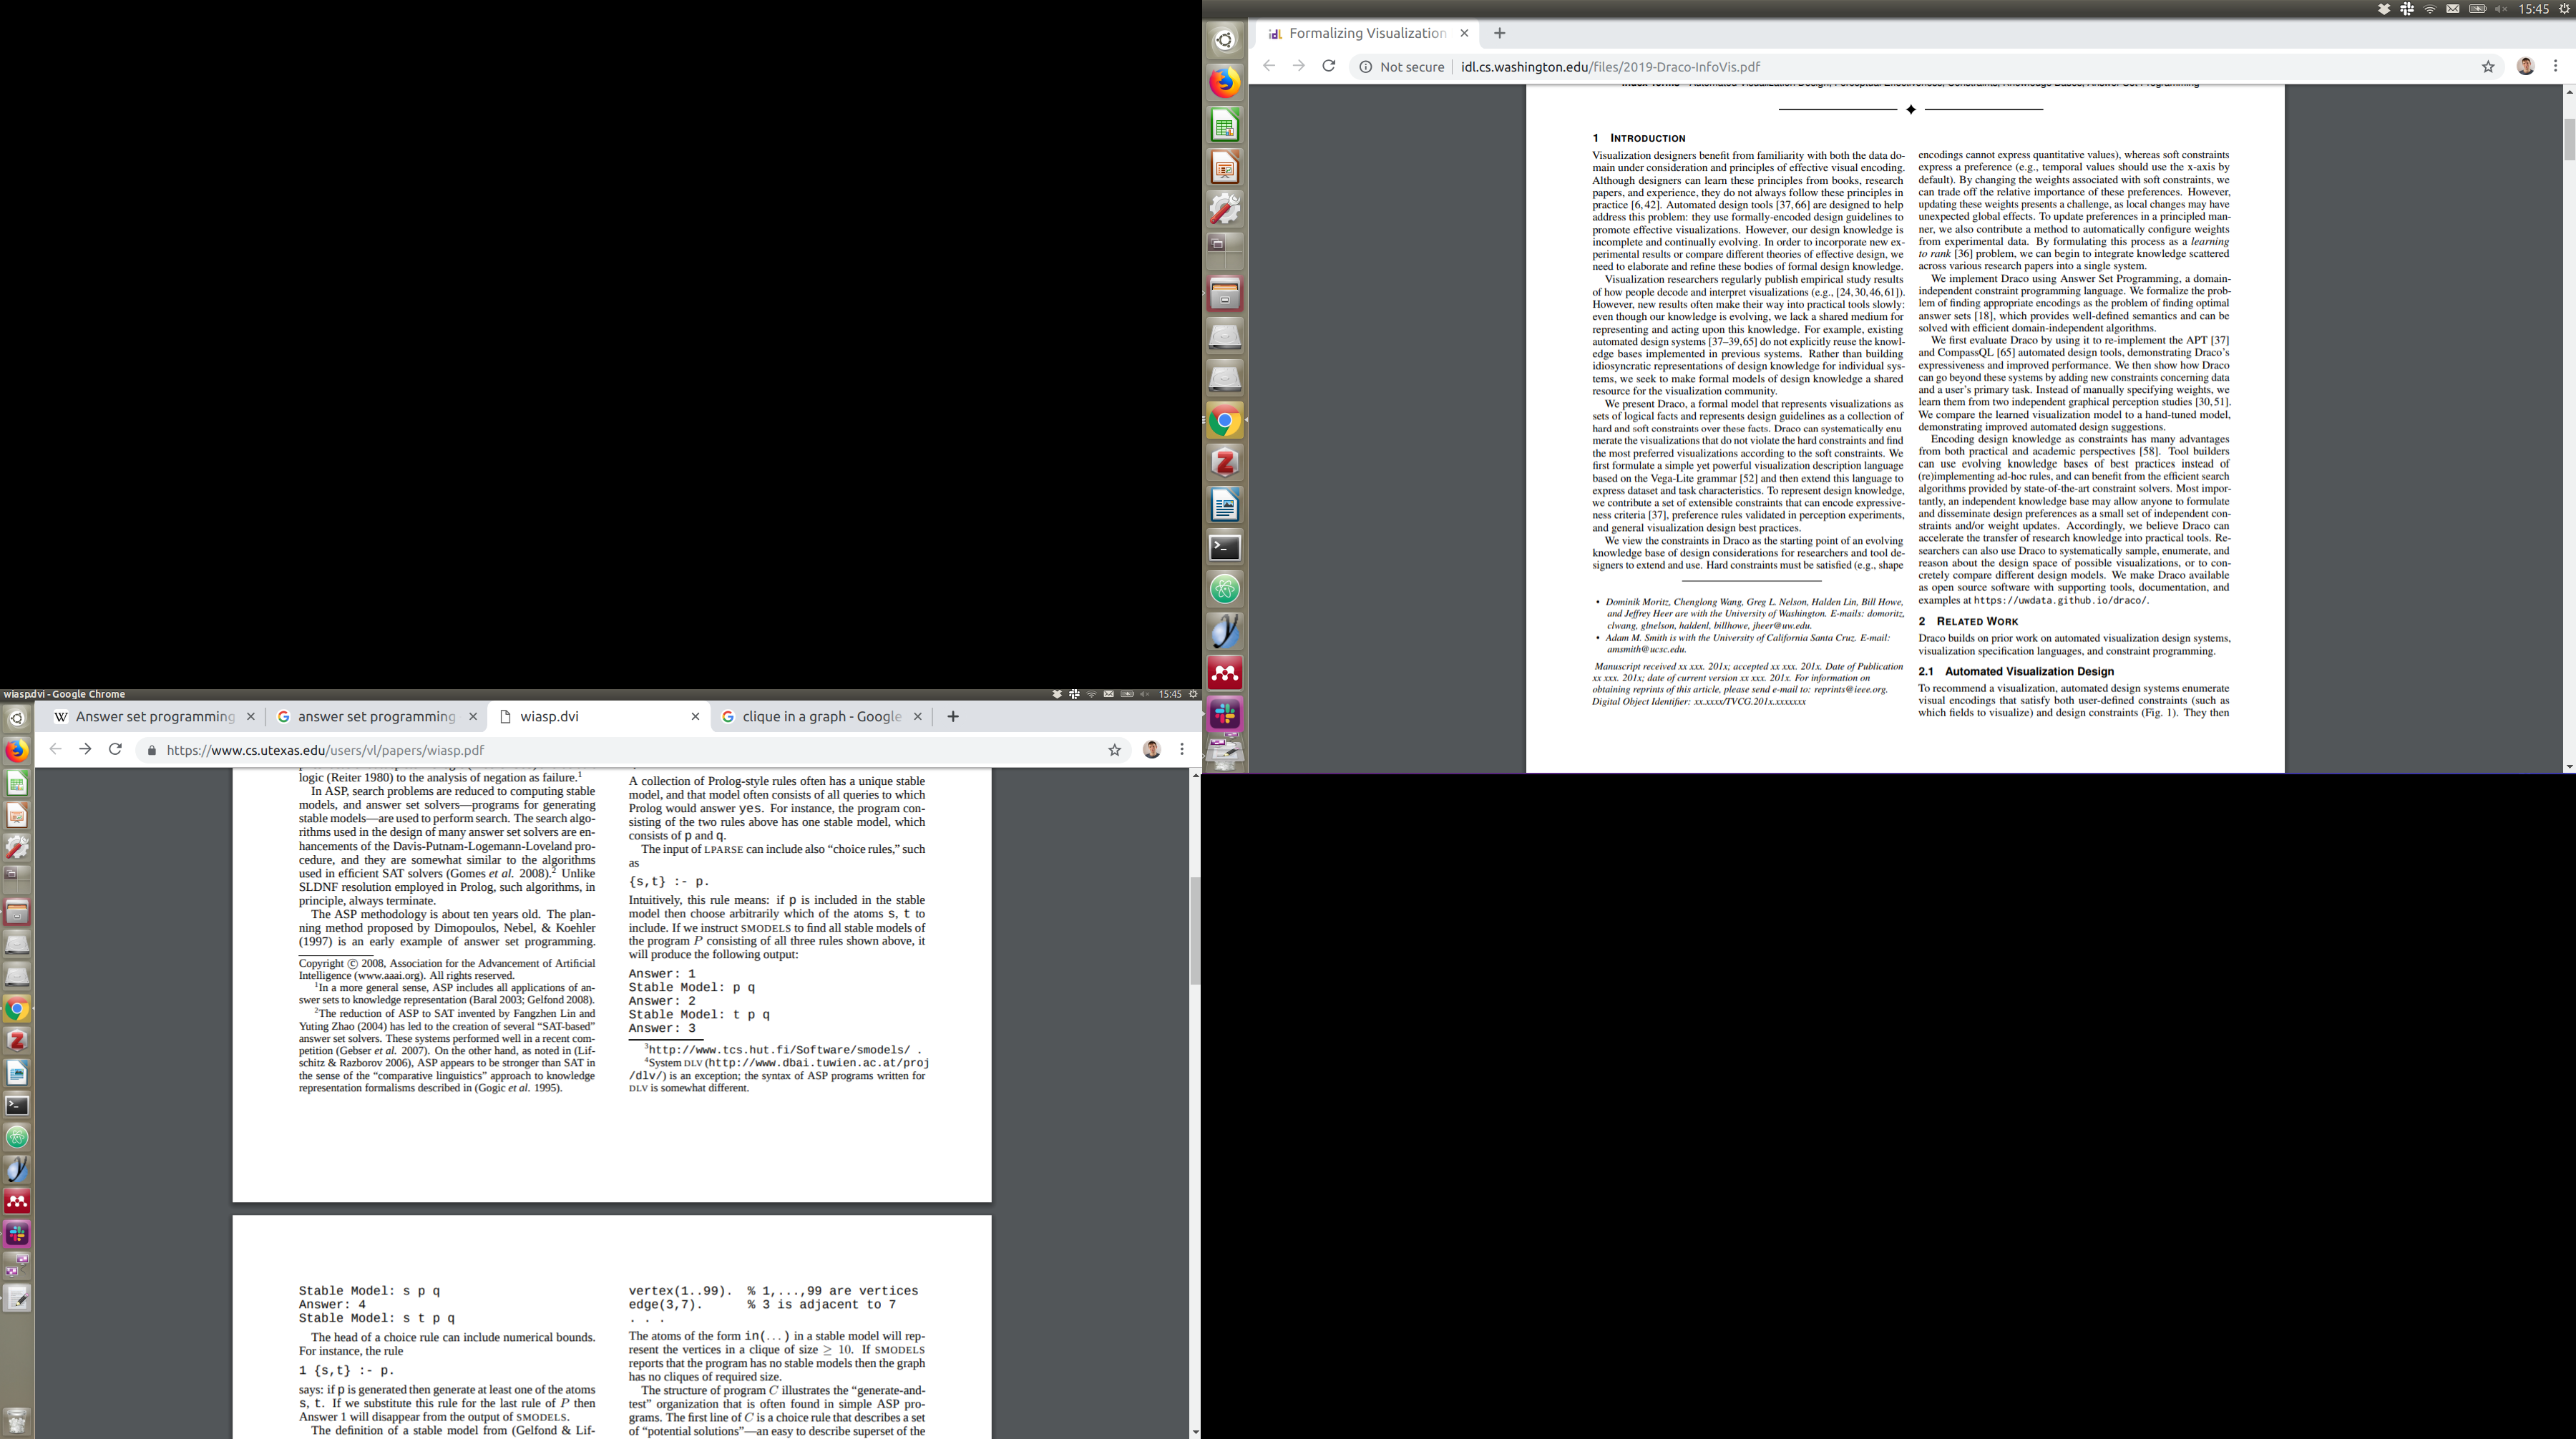Image resolution: width=2576 pixels, height=1439 pixels.
Task: Click lock icon beside utexas URL
Action: (x=151, y=750)
